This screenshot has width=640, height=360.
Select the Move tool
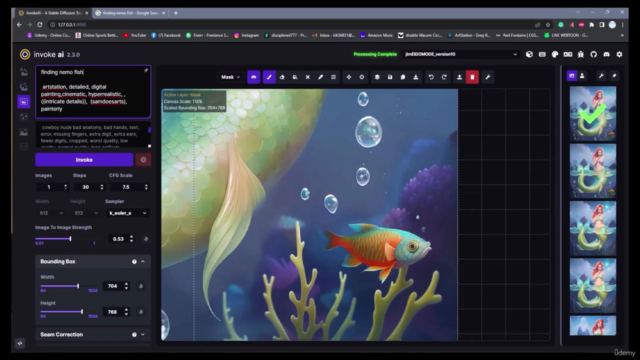(349, 77)
